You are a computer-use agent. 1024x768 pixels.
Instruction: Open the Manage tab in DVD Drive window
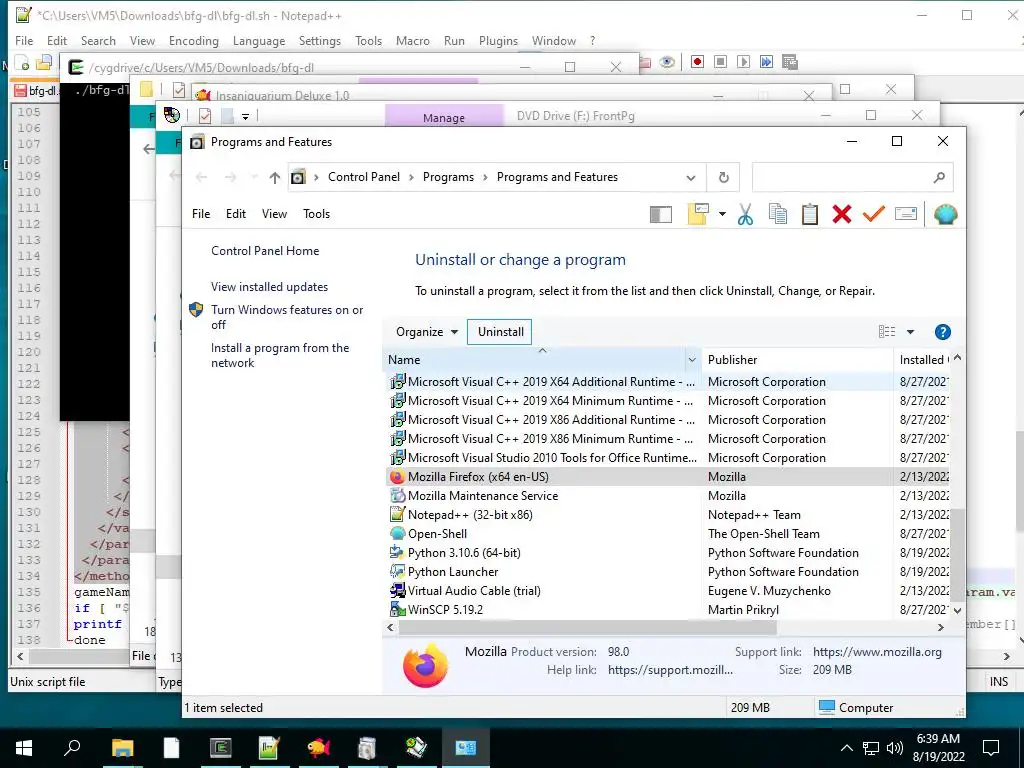coord(443,118)
